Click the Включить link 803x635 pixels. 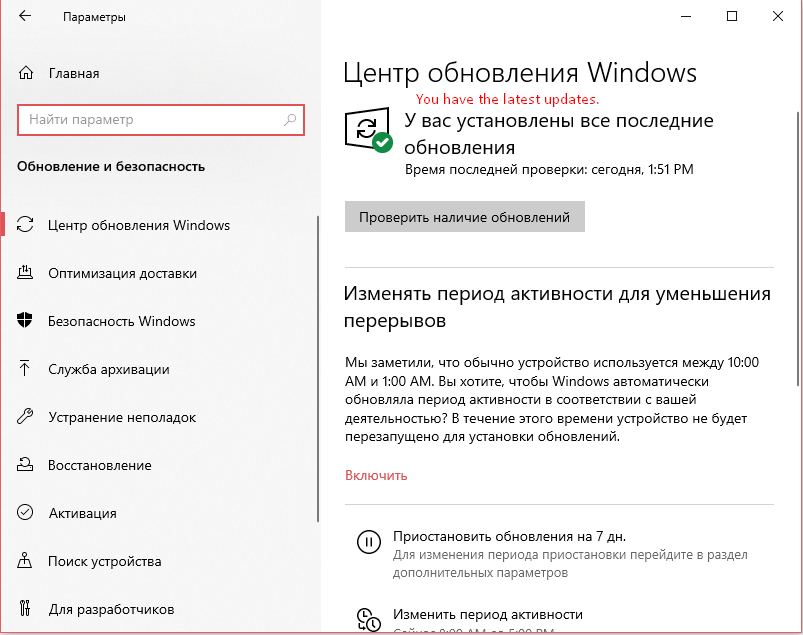coord(376,475)
